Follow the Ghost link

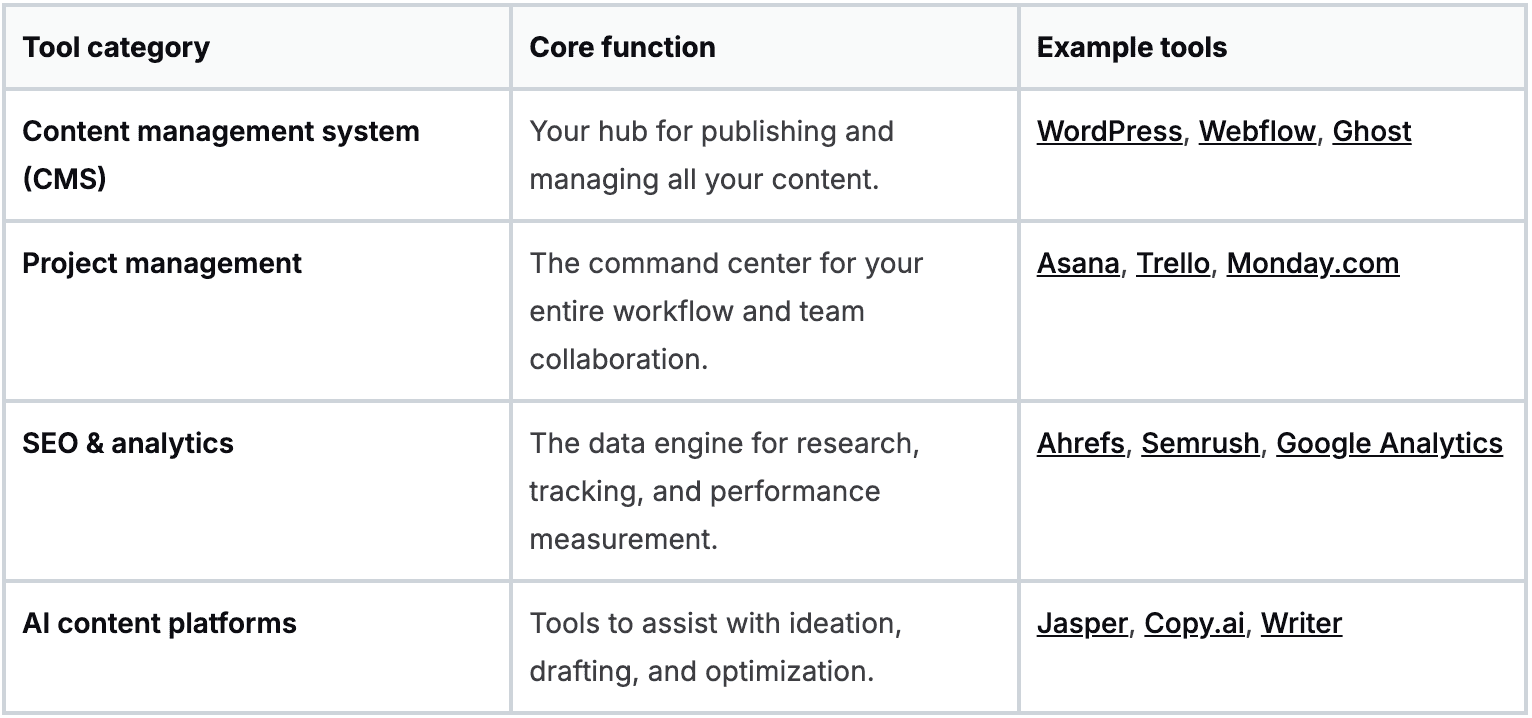(1372, 132)
